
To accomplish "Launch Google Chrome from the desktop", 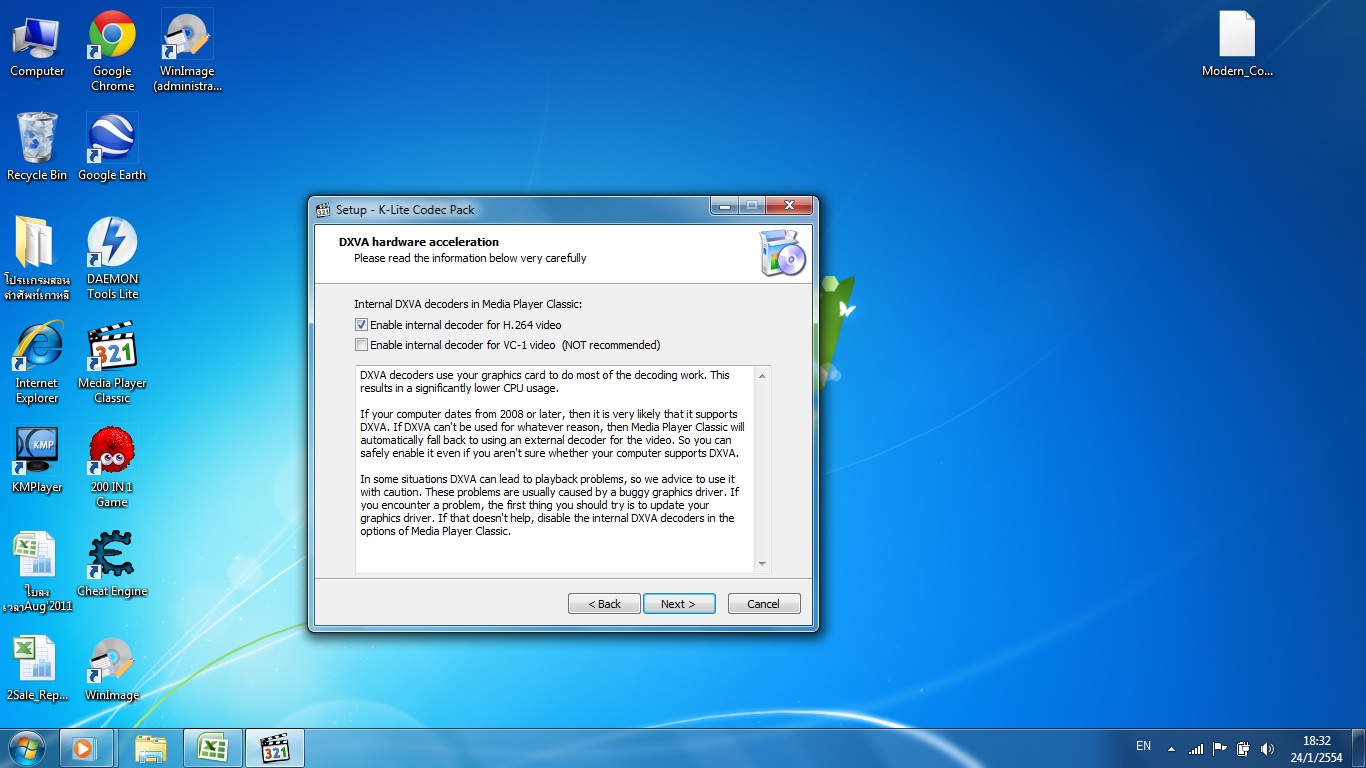I will [112, 52].
